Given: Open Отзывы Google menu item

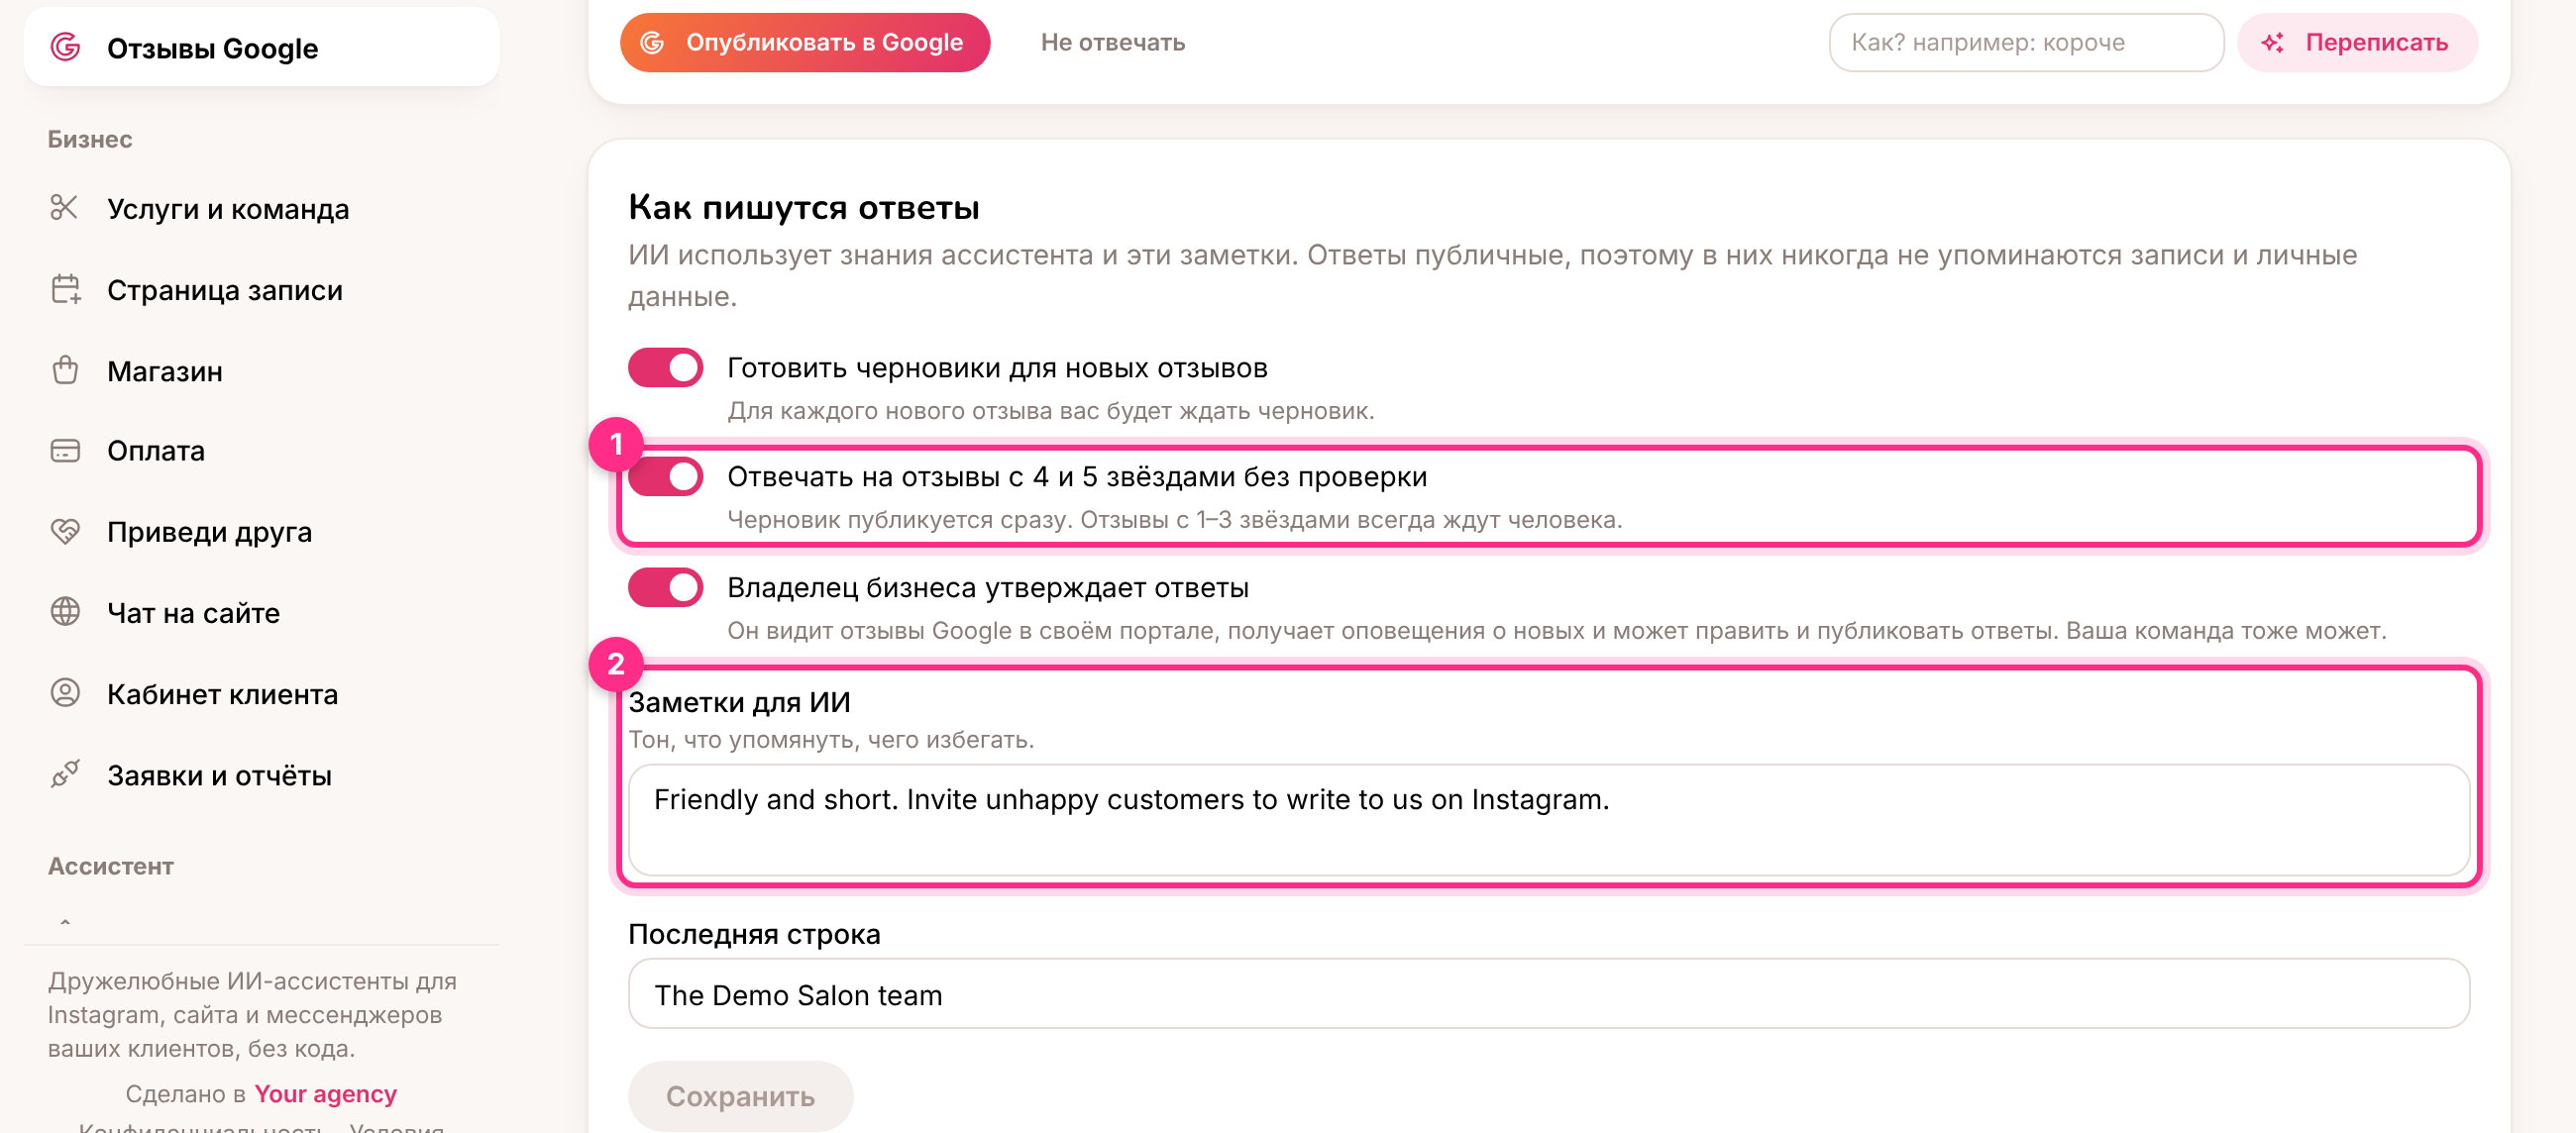Looking at the screenshot, I should [261, 47].
